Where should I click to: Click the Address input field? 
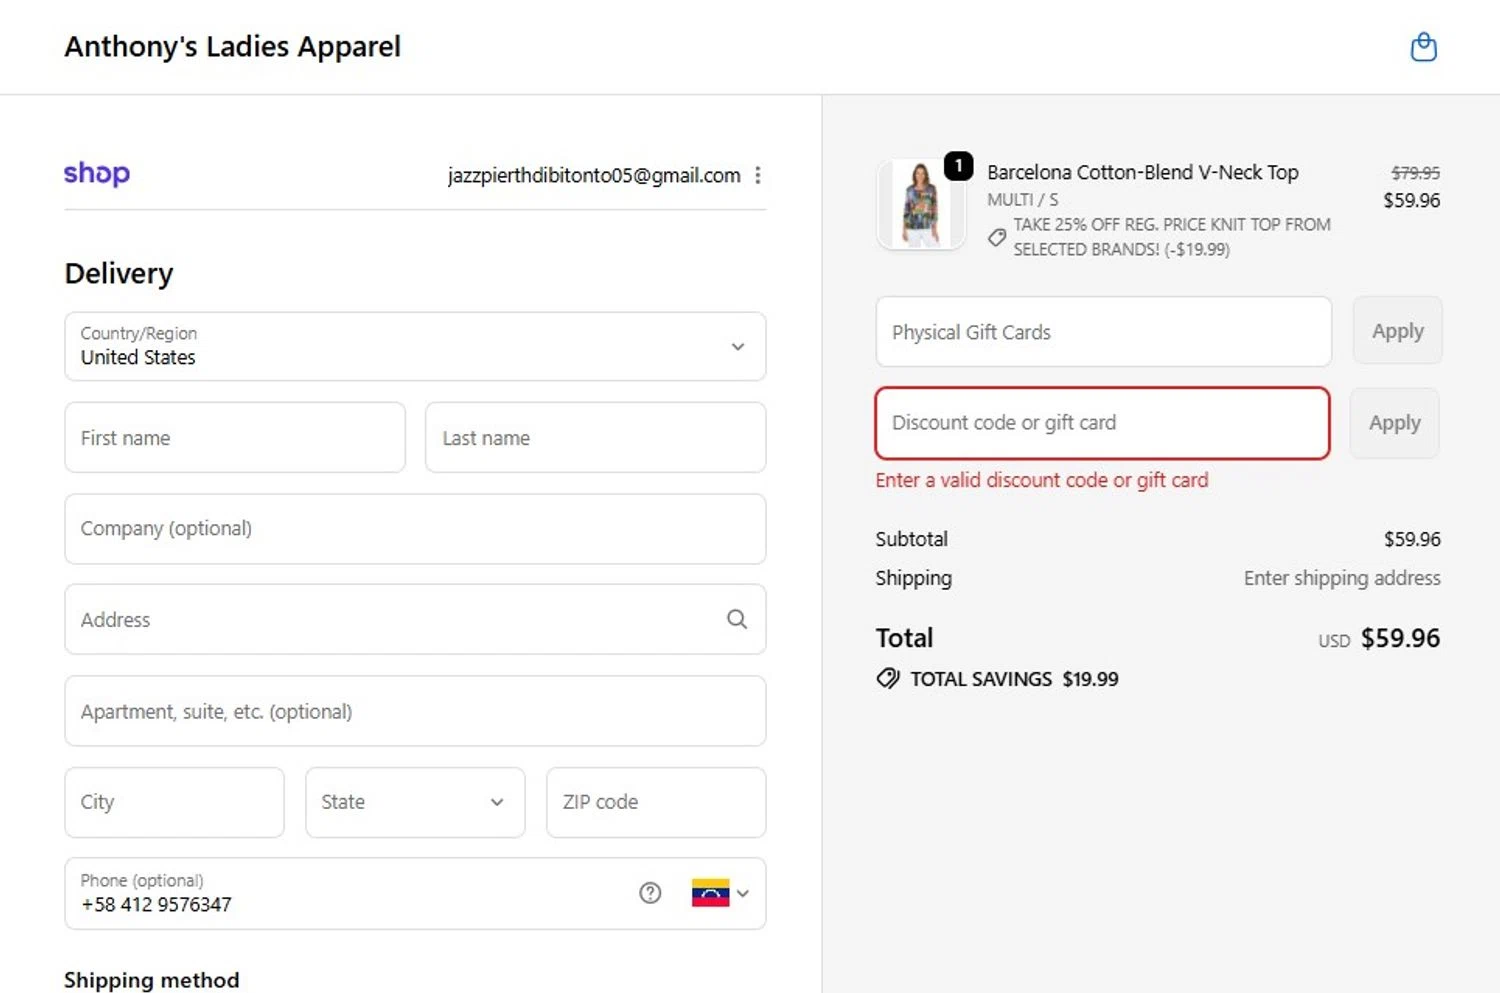(x=415, y=619)
